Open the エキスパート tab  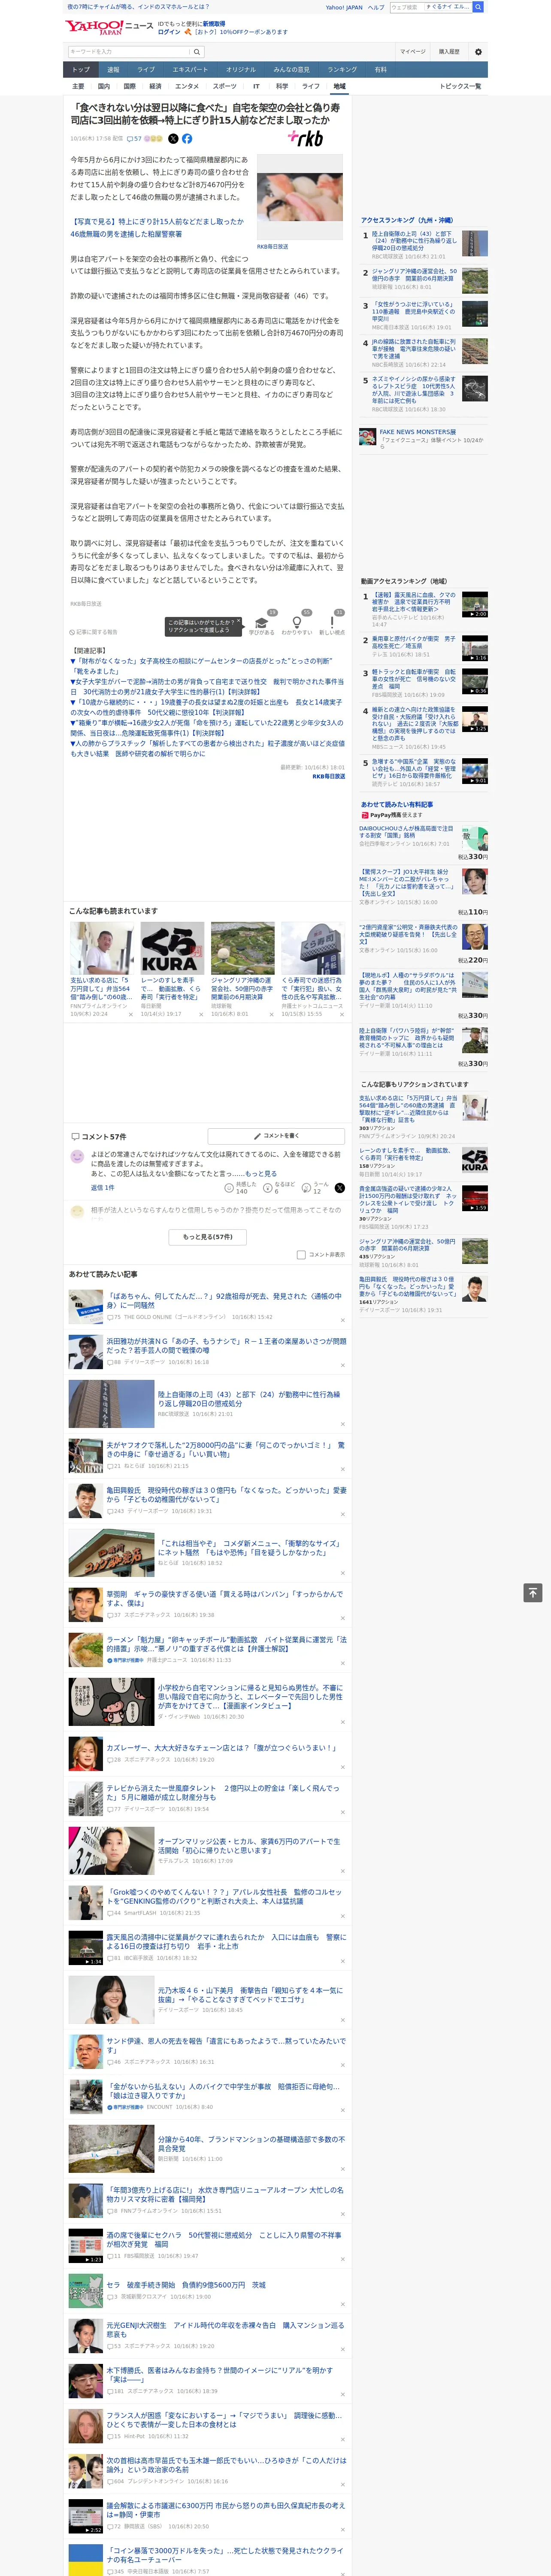coord(190,70)
